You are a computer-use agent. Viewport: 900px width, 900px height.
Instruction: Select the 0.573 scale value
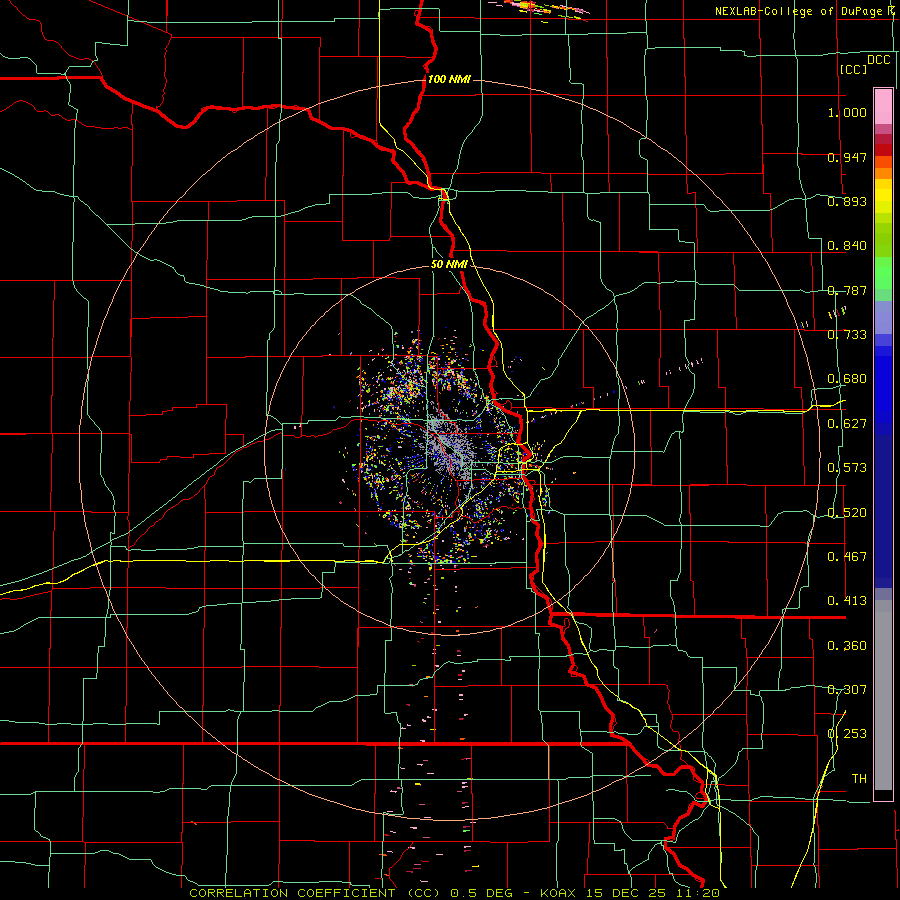tap(847, 468)
